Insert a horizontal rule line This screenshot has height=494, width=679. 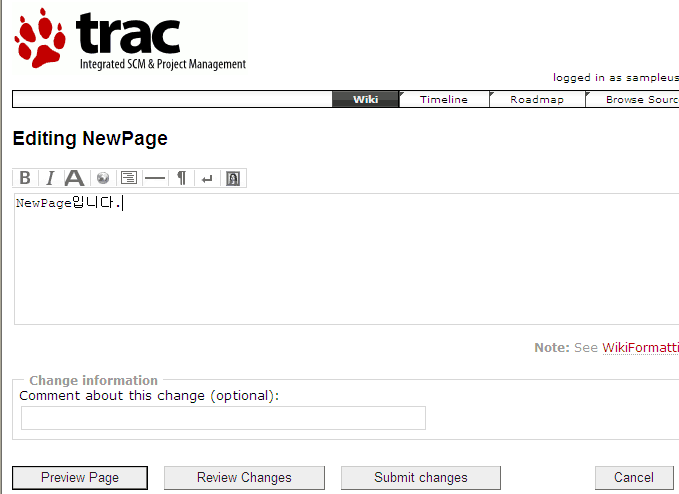tap(154, 178)
